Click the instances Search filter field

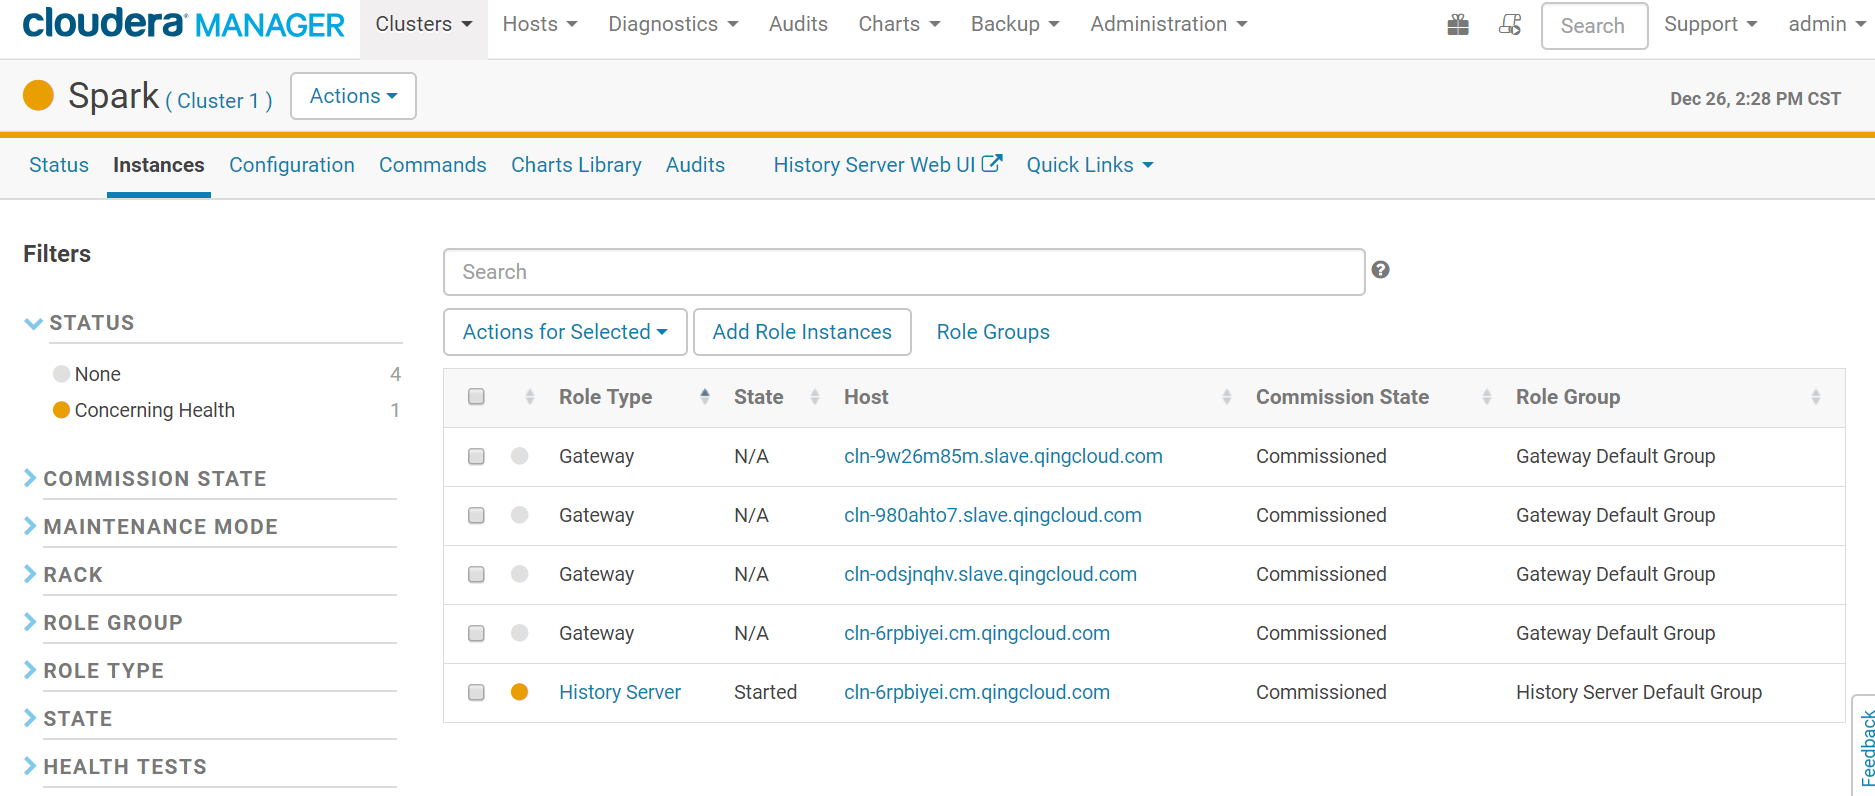point(904,272)
